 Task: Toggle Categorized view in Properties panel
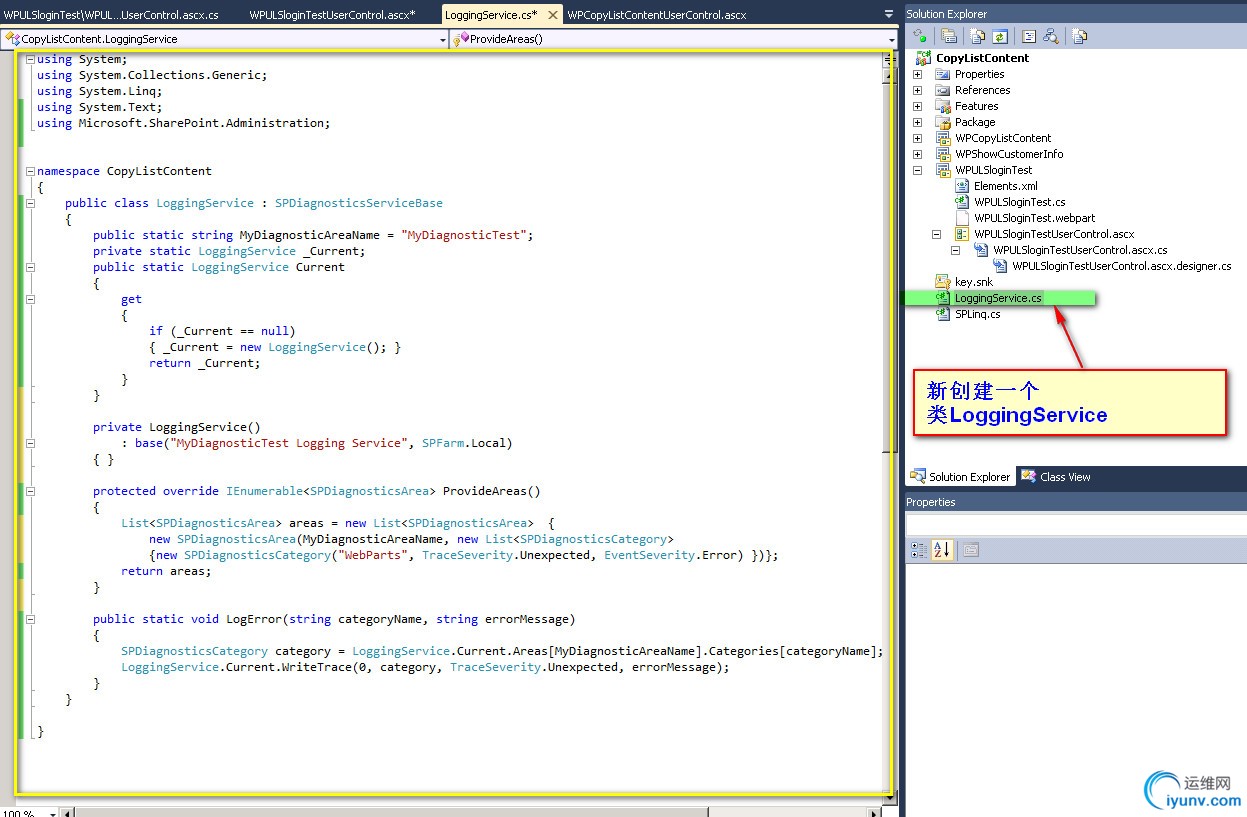pos(920,550)
